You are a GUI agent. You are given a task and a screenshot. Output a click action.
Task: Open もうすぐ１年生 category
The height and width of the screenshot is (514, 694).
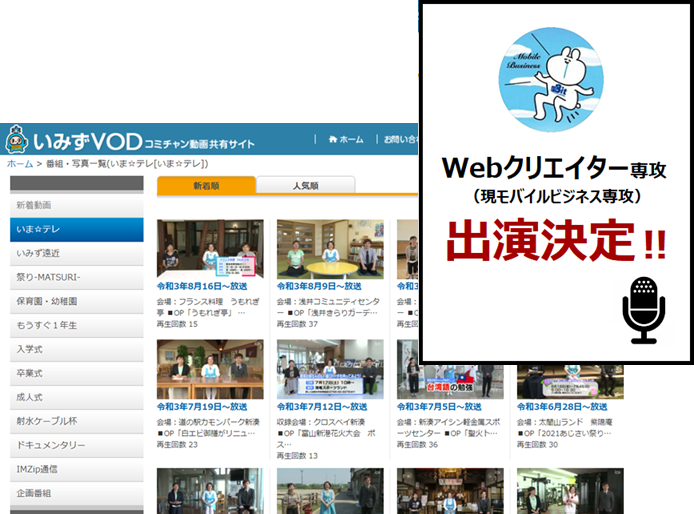pos(77,325)
